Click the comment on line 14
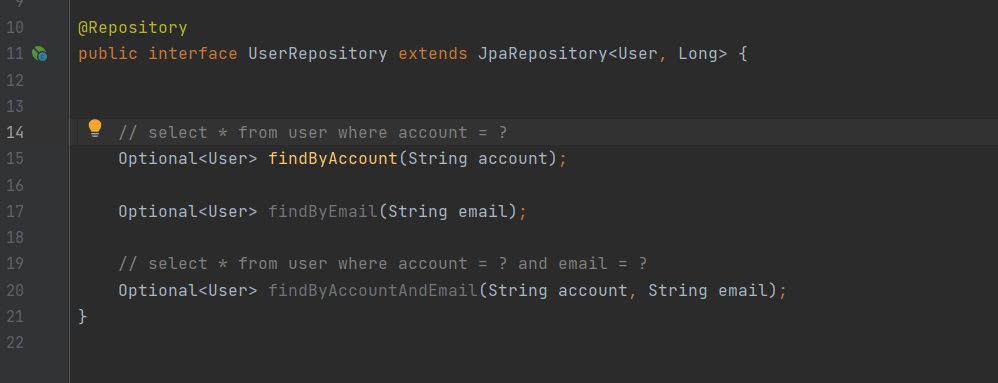 click(x=313, y=133)
